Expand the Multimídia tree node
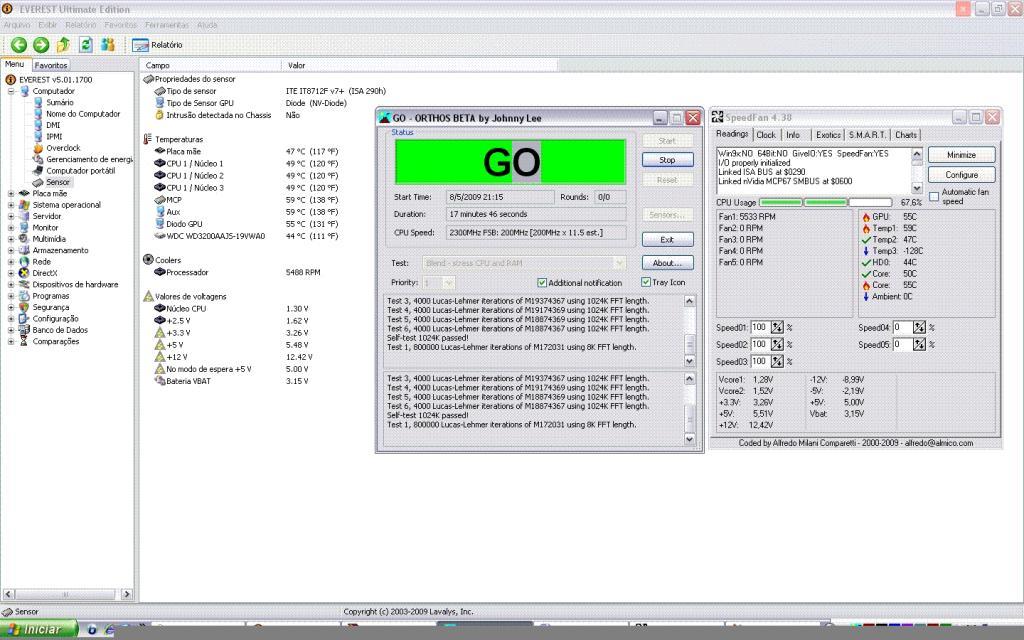The image size is (1024, 640). pos(11,239)
